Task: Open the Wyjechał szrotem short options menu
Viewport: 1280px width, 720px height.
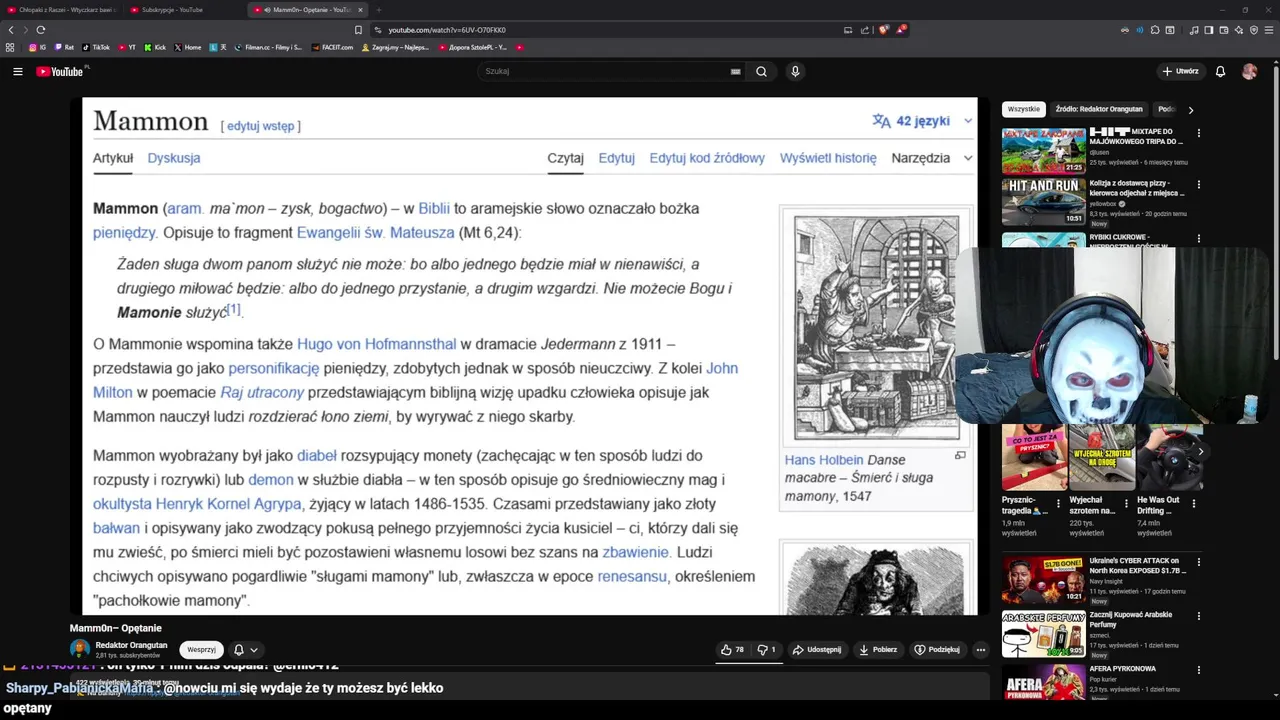Action: point(1126,503)
